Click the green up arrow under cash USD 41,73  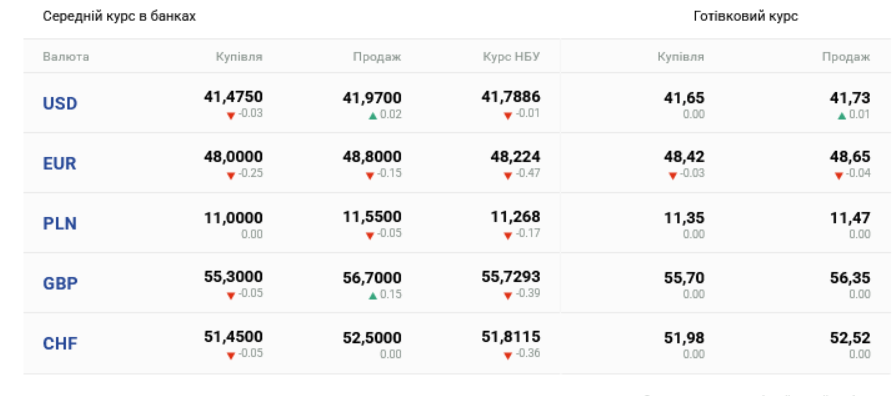click(842, 116)
